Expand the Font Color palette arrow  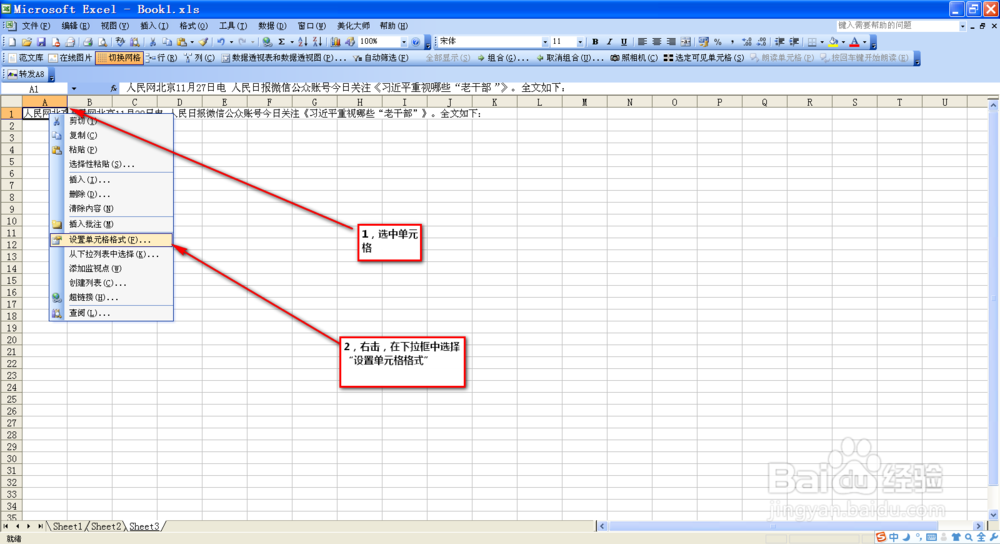coord(865,42)
